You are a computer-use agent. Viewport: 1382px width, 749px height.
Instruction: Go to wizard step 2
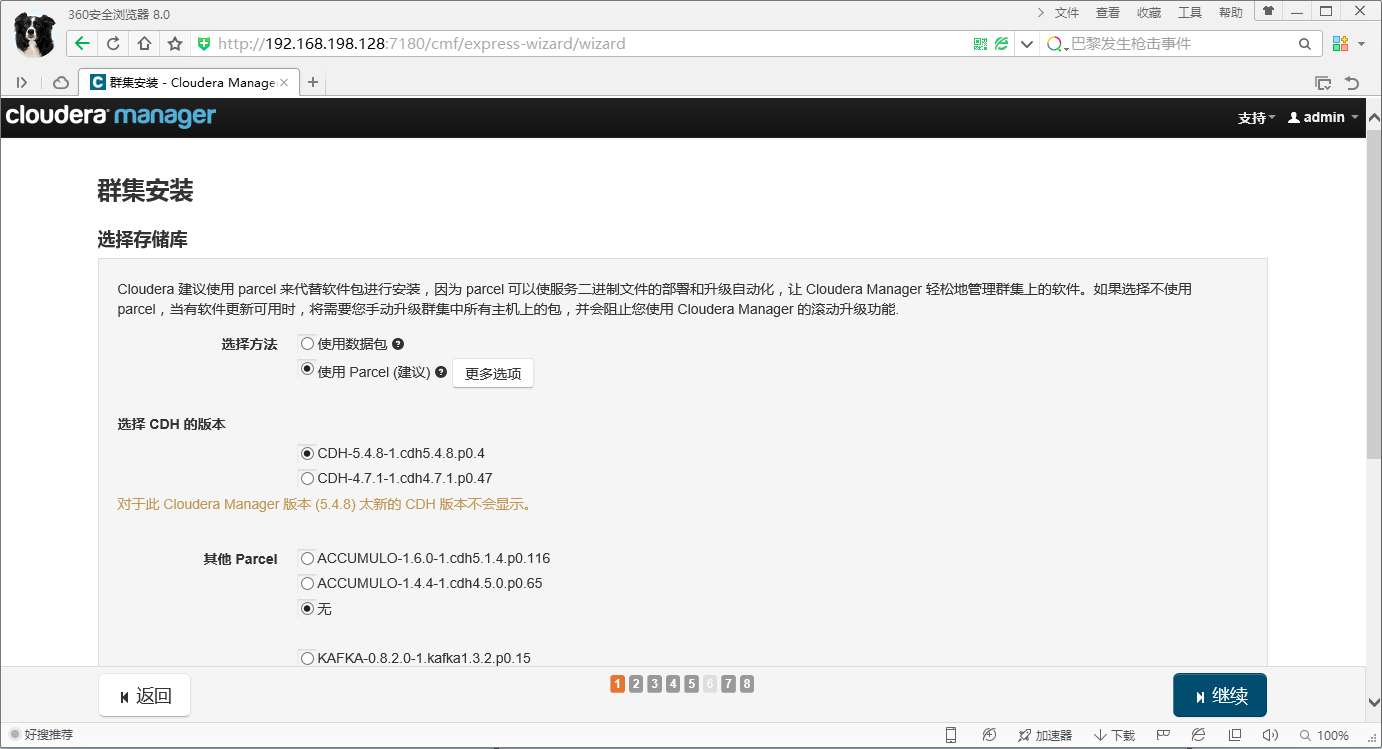[636, 684]
